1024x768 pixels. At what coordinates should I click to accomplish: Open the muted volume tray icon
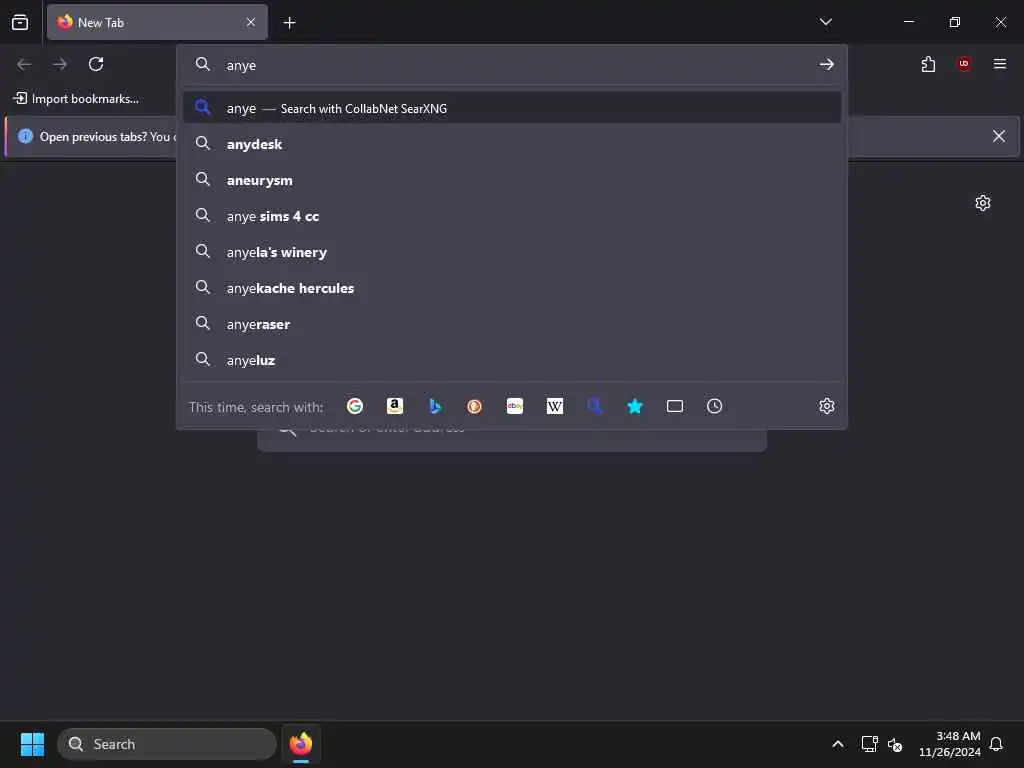pos(895,744)
